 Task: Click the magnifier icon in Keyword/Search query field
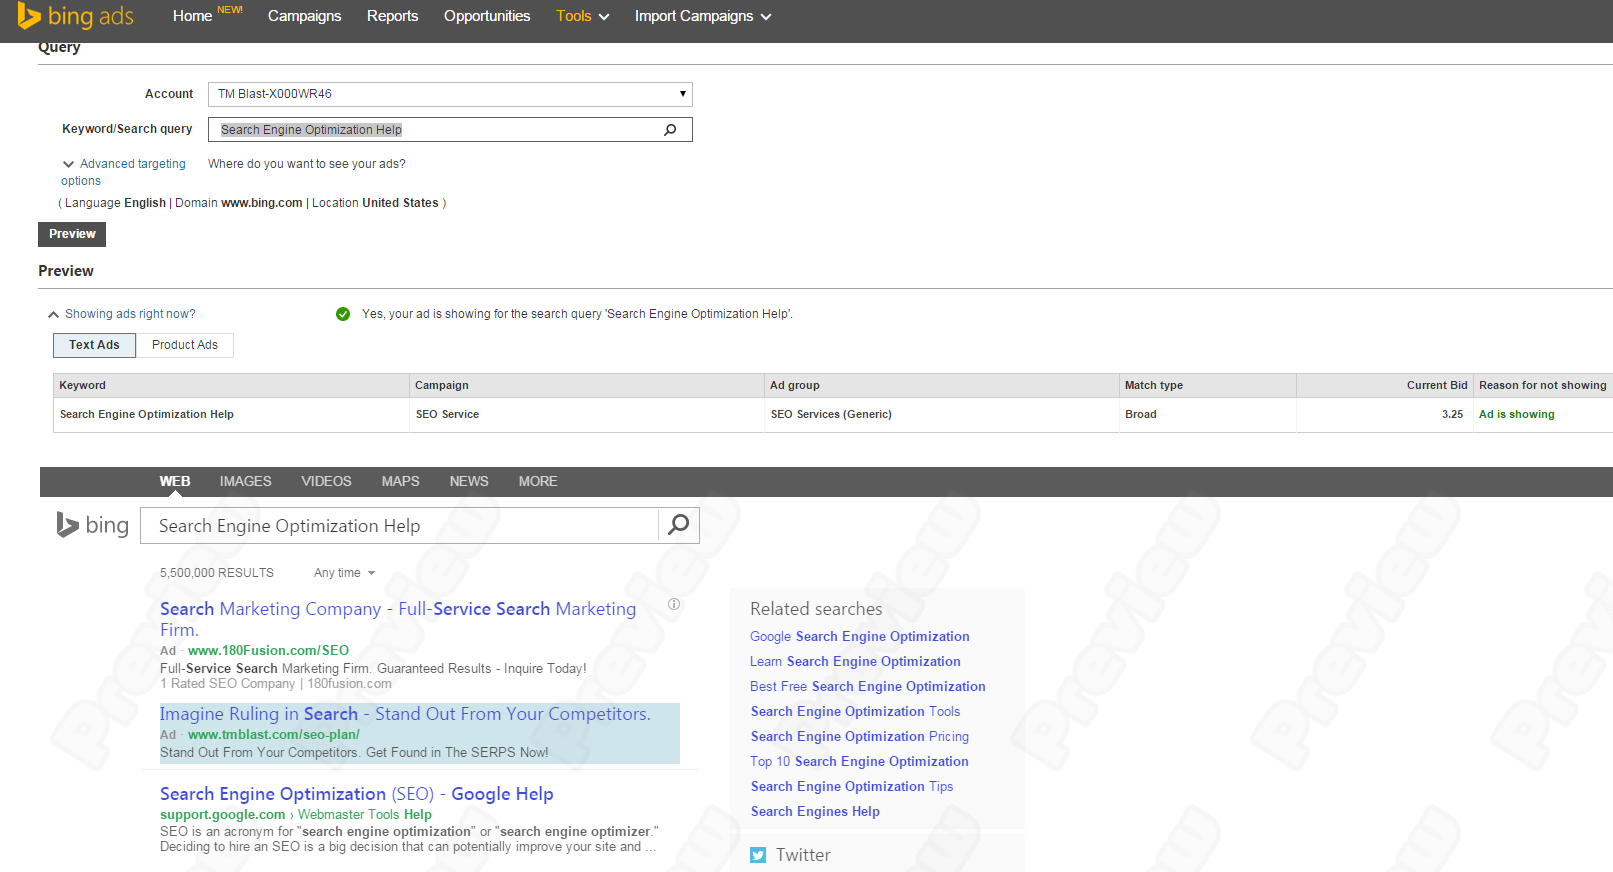pos(670,130)
